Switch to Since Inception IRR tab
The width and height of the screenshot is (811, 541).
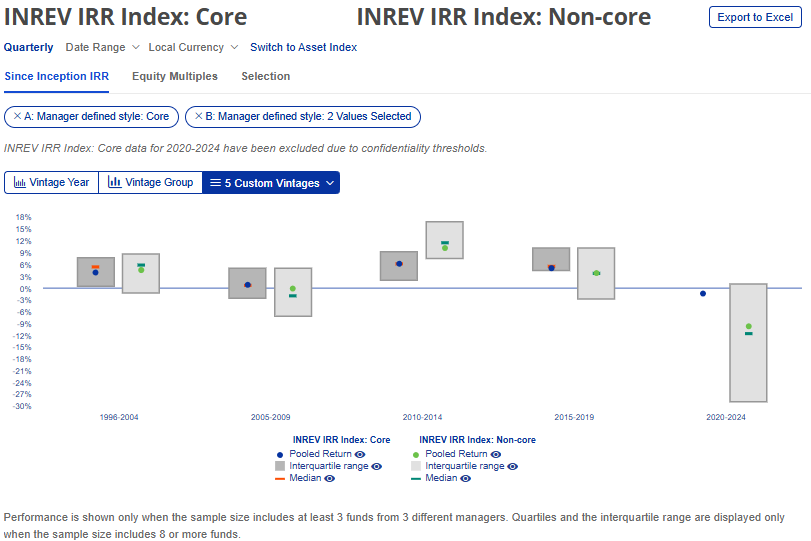(x=56, y=77)
